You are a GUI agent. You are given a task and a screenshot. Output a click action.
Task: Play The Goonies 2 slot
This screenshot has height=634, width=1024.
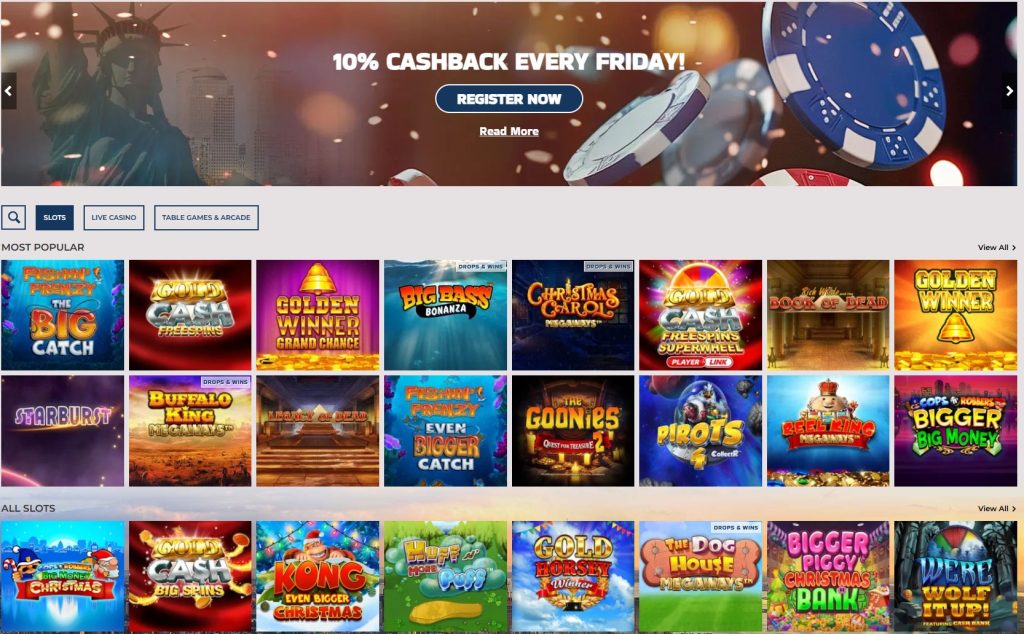click(x=573, y=430)
